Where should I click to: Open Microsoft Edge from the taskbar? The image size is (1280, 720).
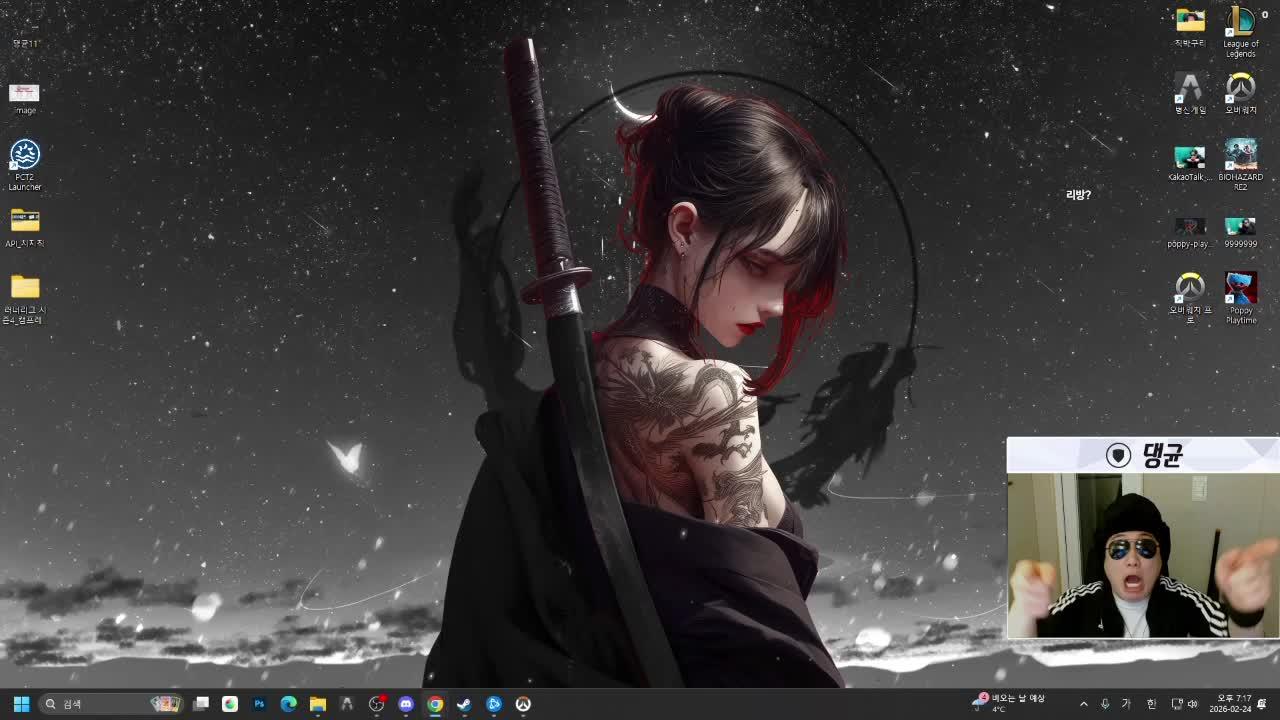click(x=288, y=704)
